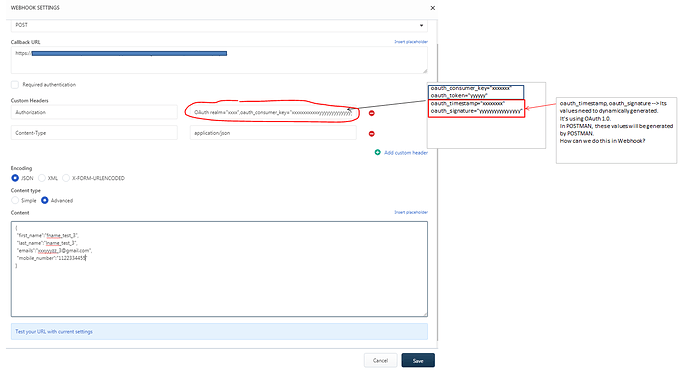Enable the Required authentication checkbox
Screen dimensions: 690x377
point(15,84)
